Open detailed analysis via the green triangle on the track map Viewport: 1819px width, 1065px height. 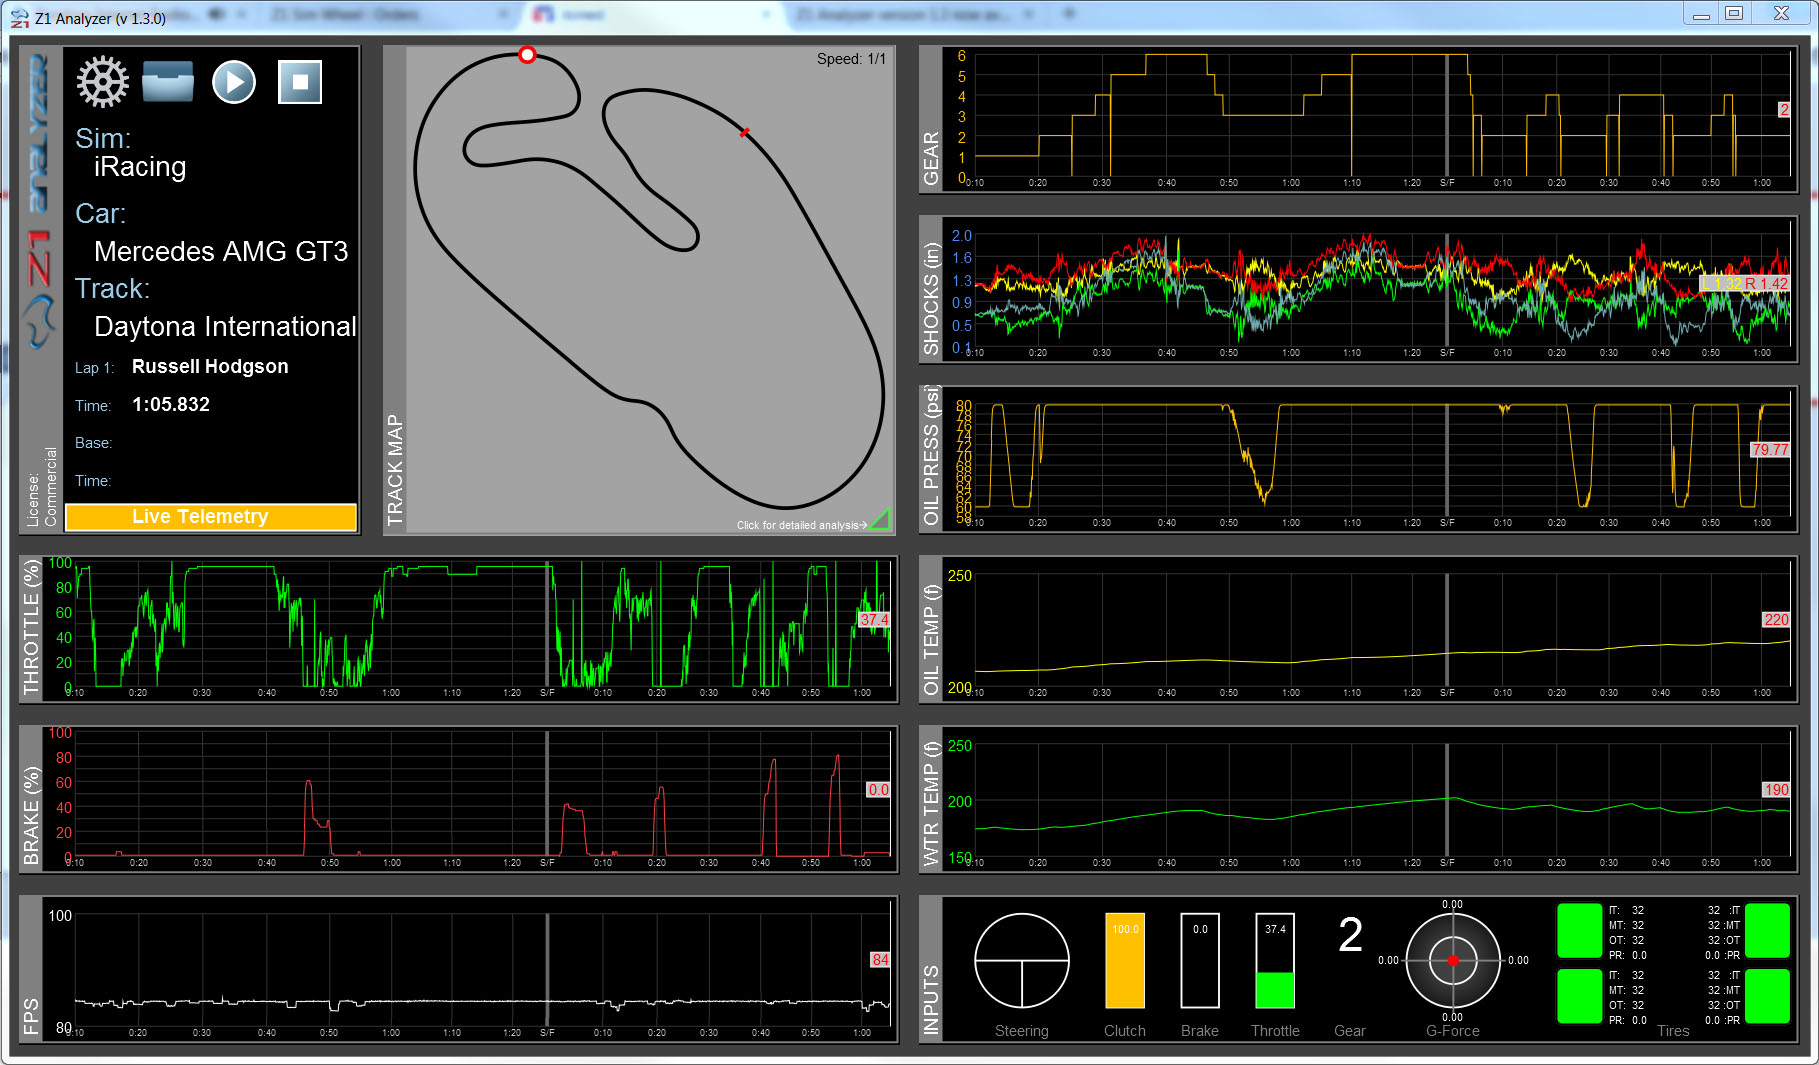click(x=880, y=520)
